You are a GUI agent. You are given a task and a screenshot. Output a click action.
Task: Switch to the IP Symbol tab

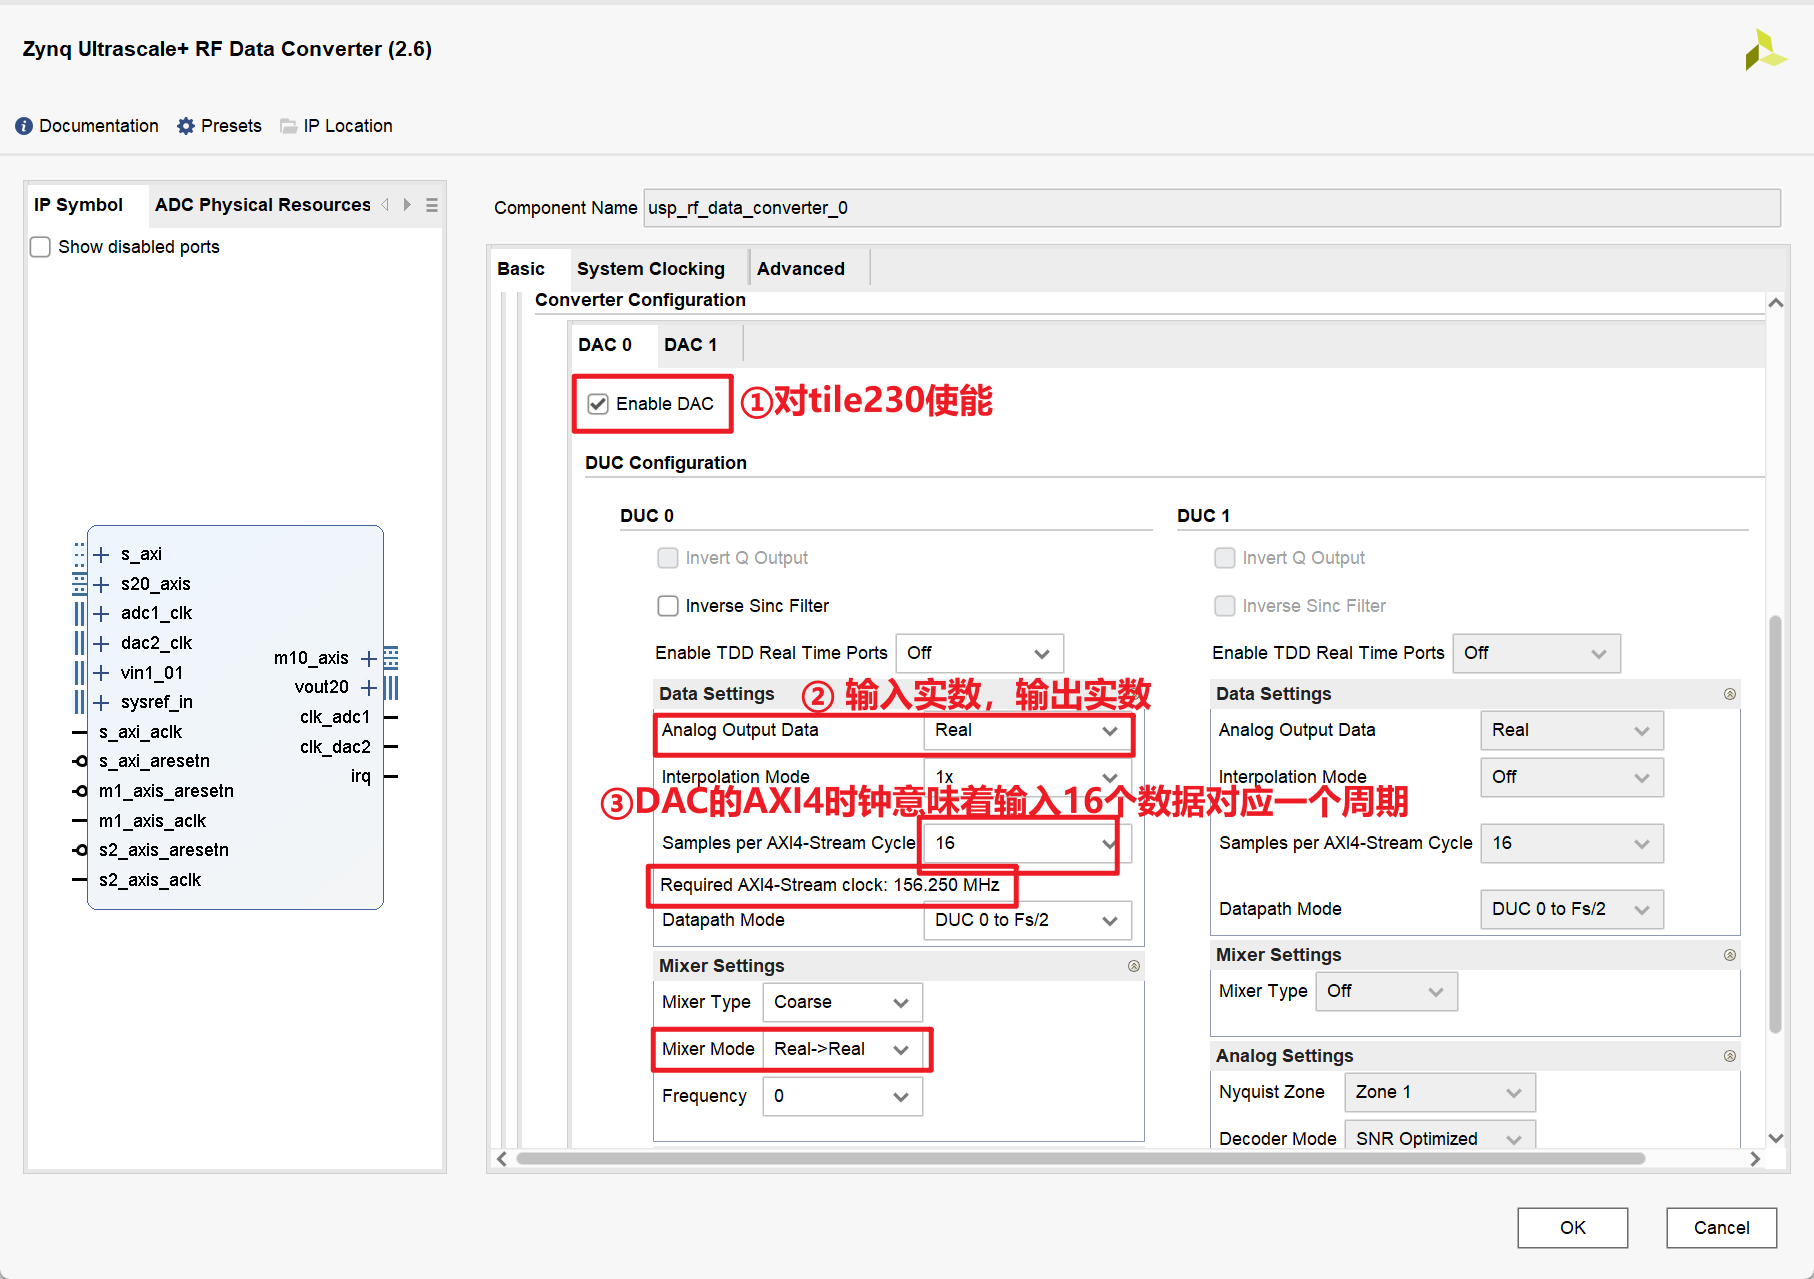79,205
